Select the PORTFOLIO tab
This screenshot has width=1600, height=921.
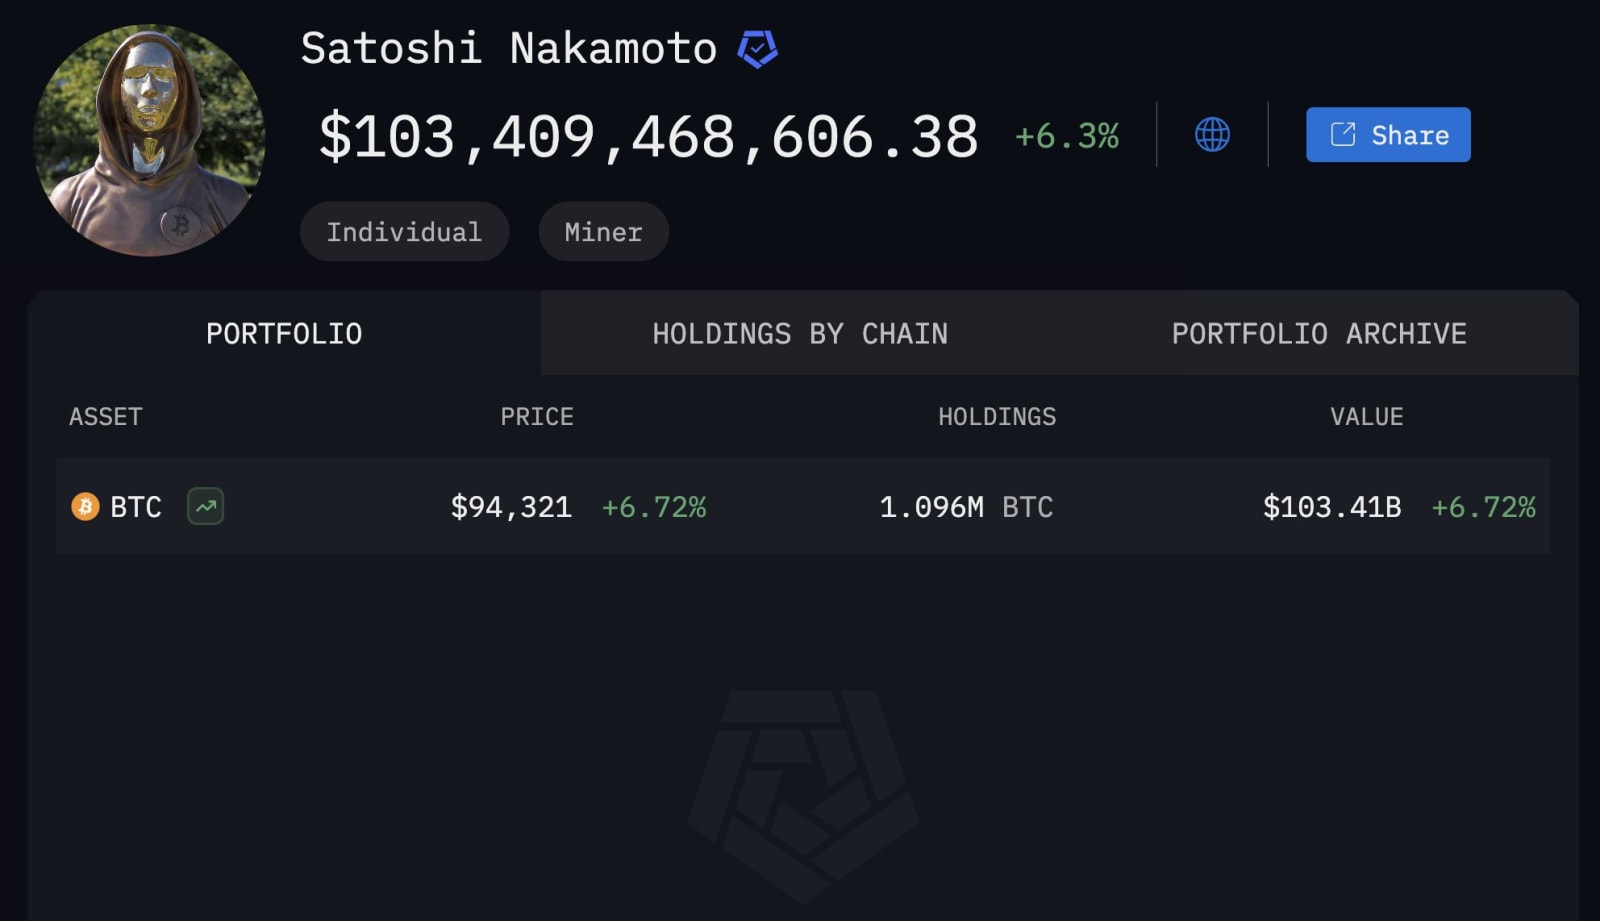[x=283, y=333]
